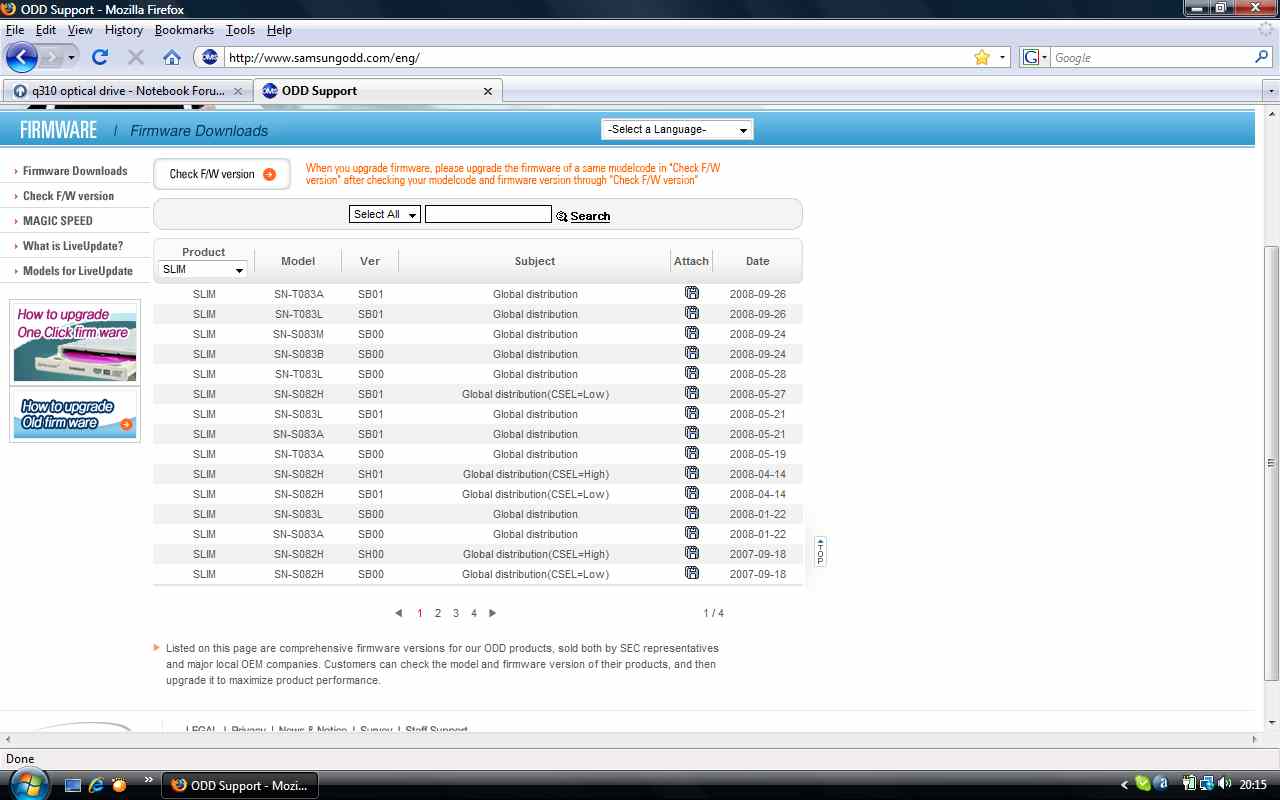This screenshot has width=1280, height=800.
Task: Expand hidden system tray icons
Action: 1125,785
